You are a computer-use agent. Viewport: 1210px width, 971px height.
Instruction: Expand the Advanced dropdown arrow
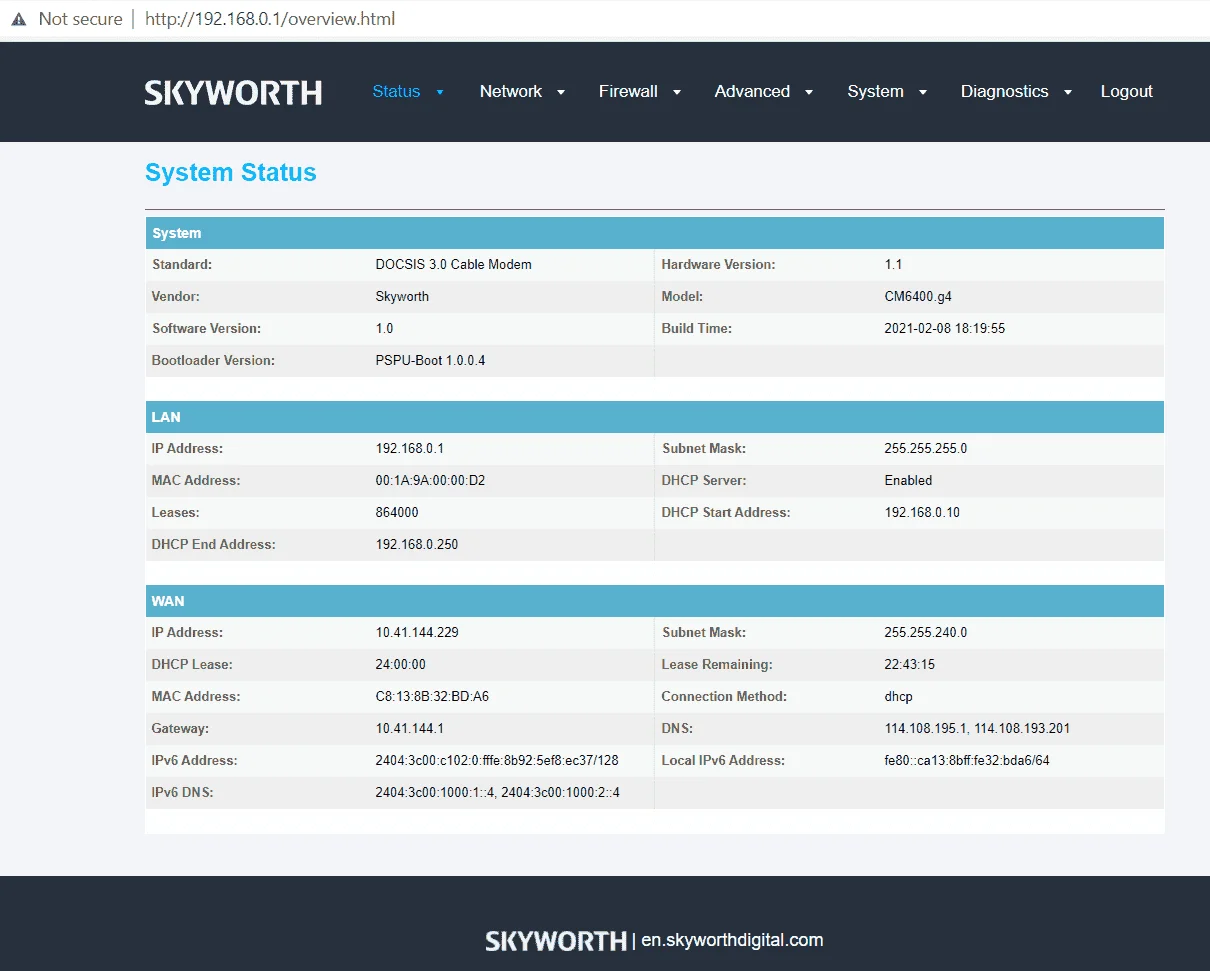[809, 92]
